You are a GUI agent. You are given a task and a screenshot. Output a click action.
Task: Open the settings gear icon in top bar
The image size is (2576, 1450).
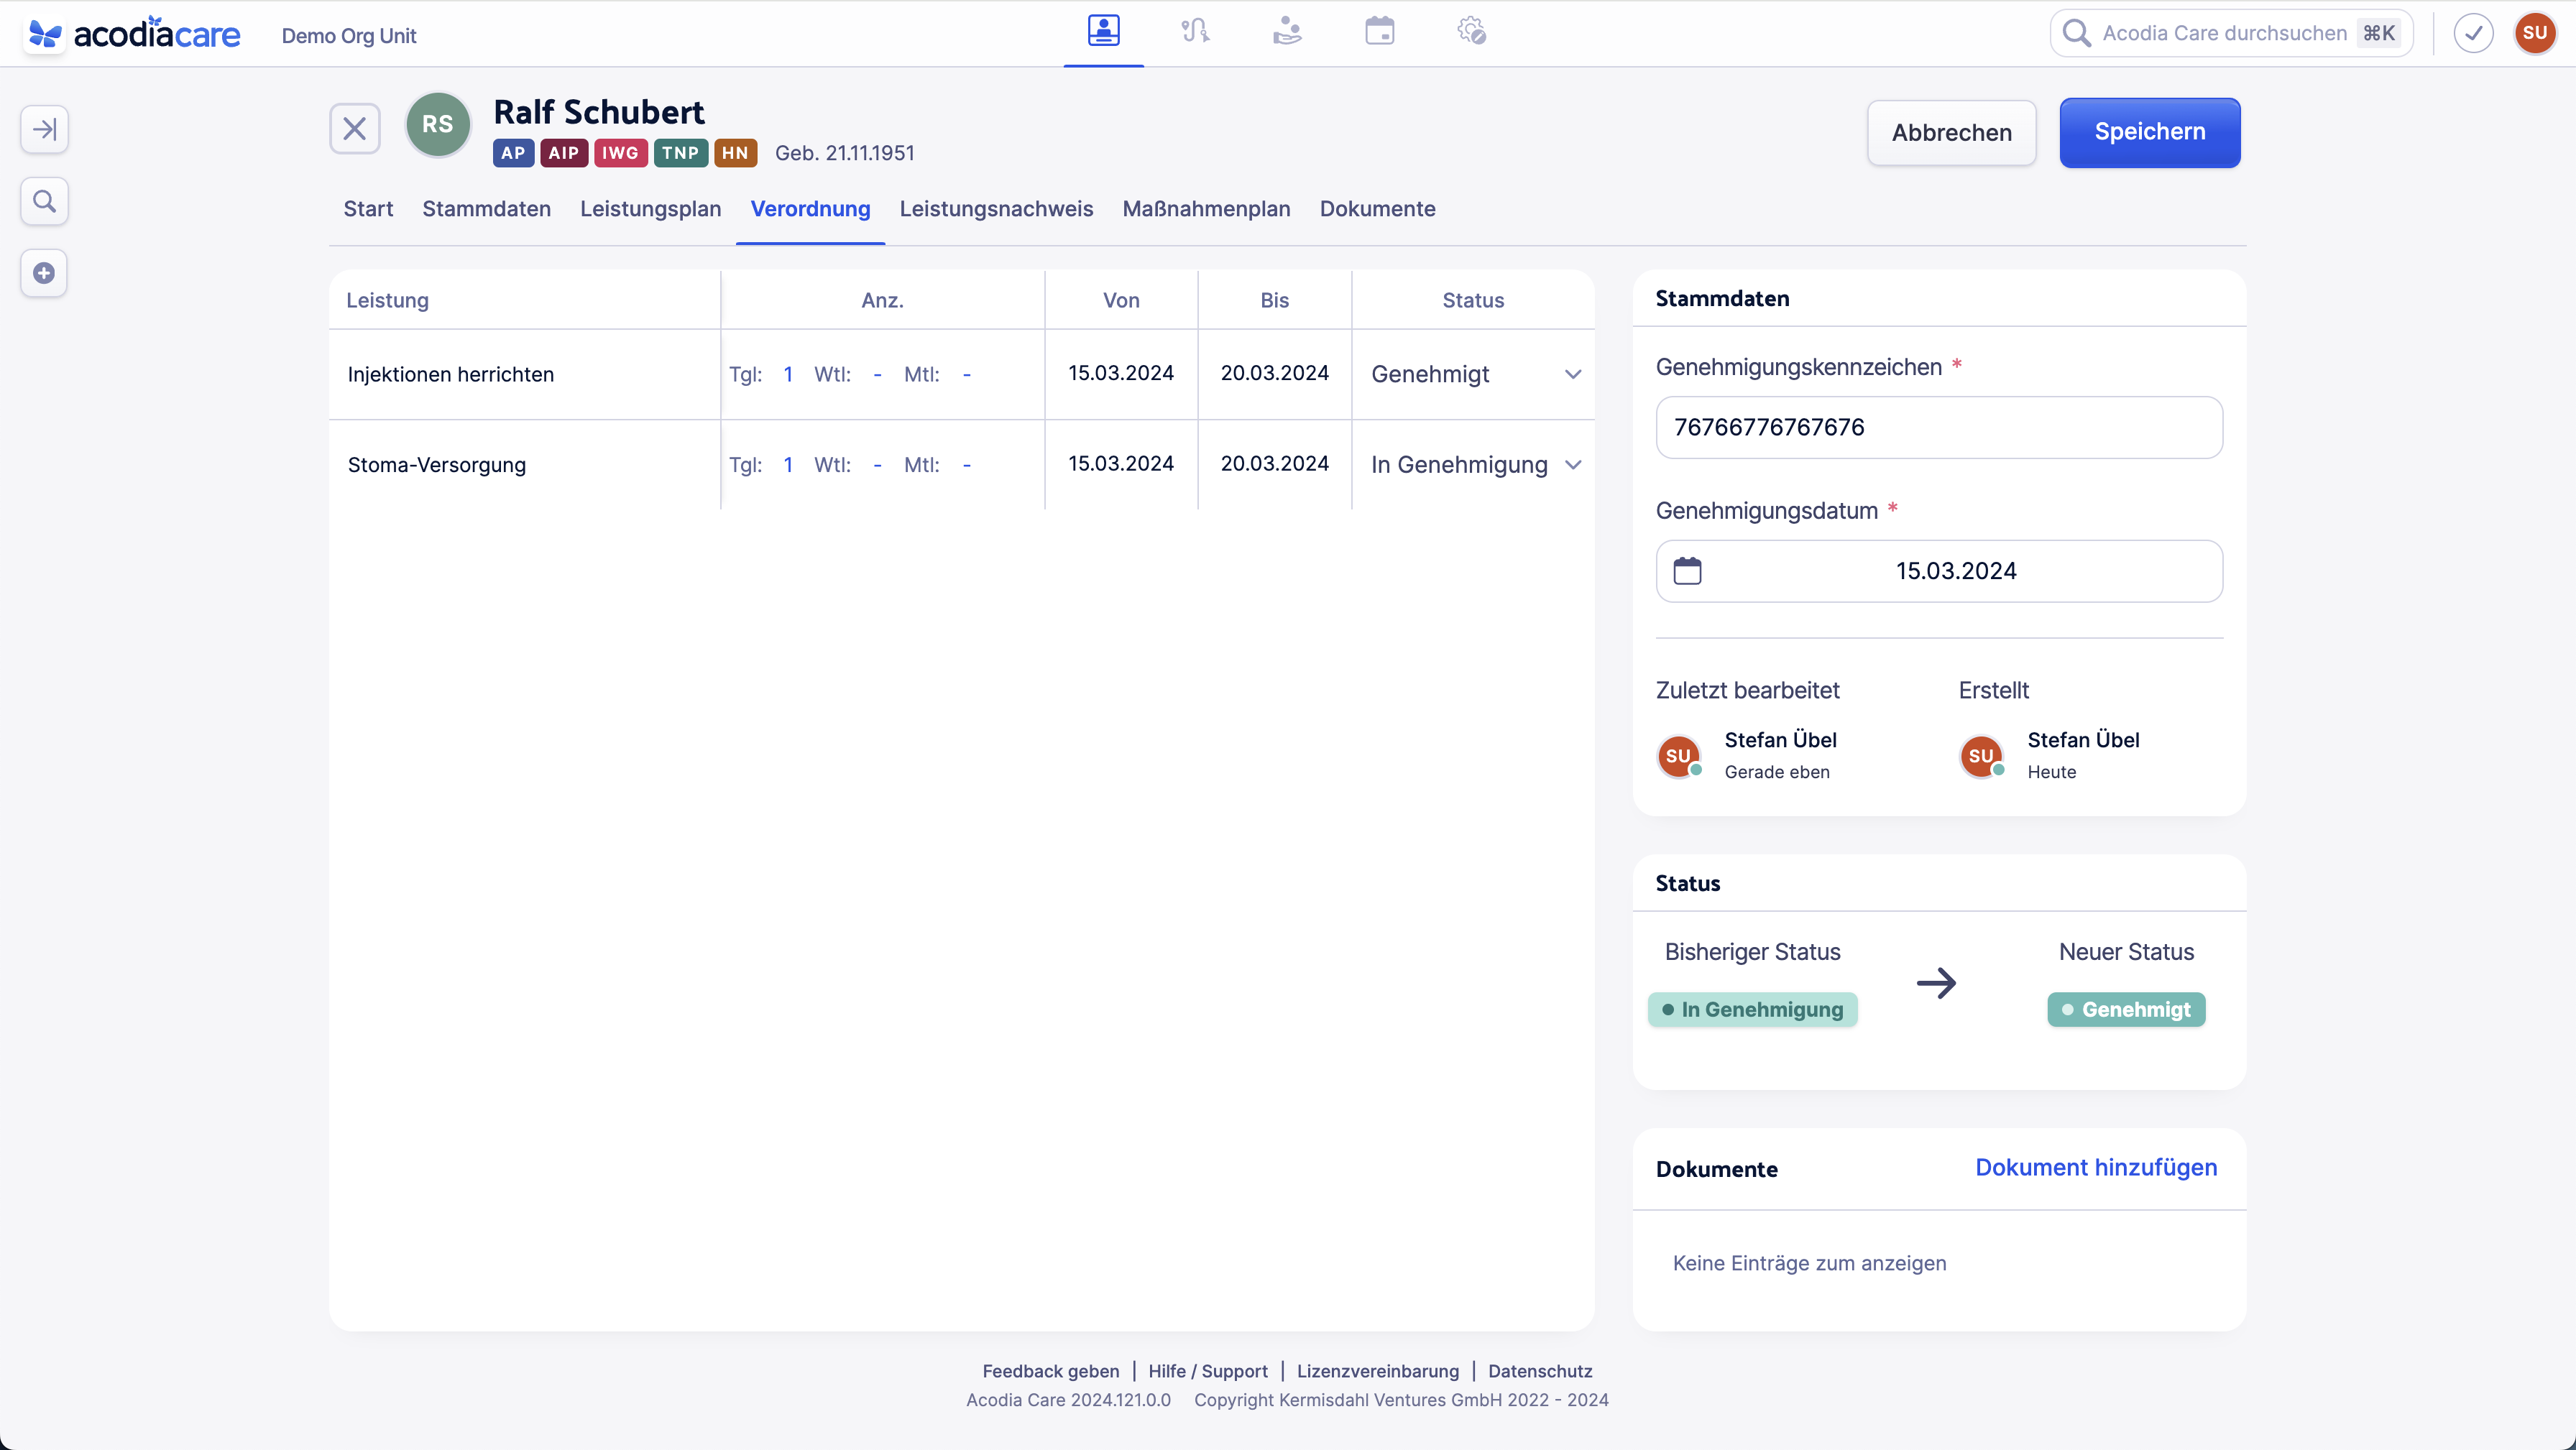point(1471,32)
